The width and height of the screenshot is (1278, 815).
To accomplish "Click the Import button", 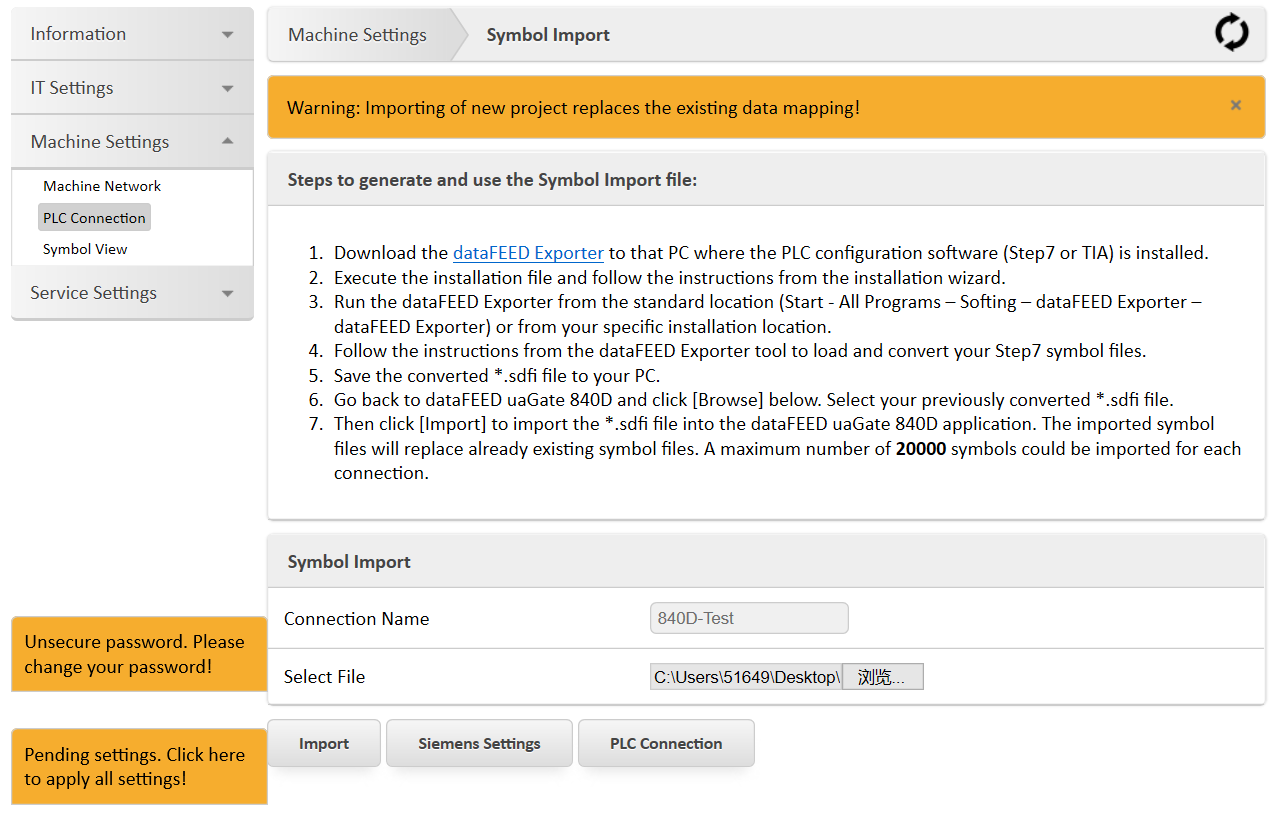I will [x=324, y=743].
